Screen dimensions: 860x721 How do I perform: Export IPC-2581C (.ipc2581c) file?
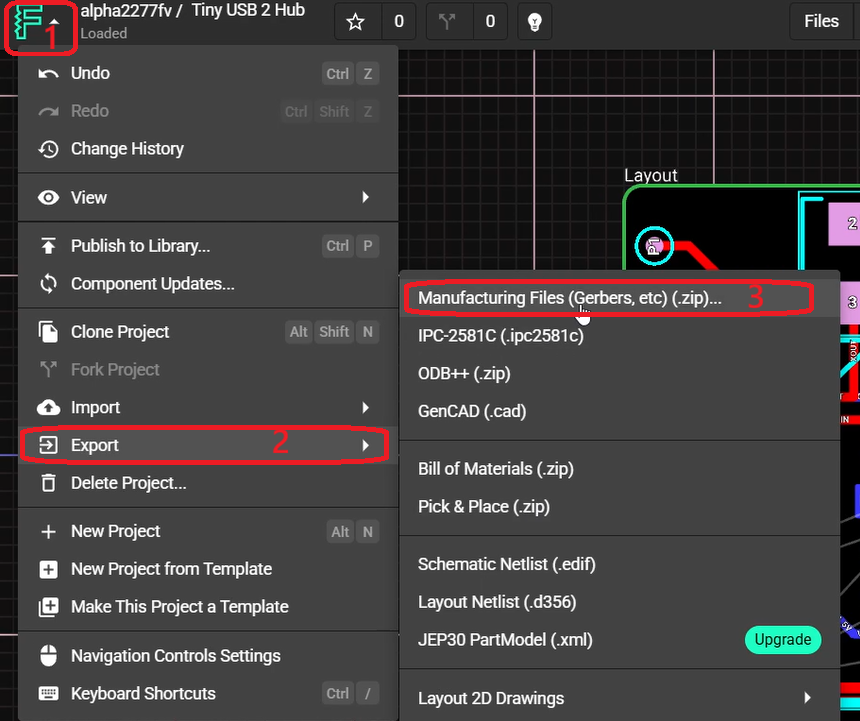click(620, 336)
